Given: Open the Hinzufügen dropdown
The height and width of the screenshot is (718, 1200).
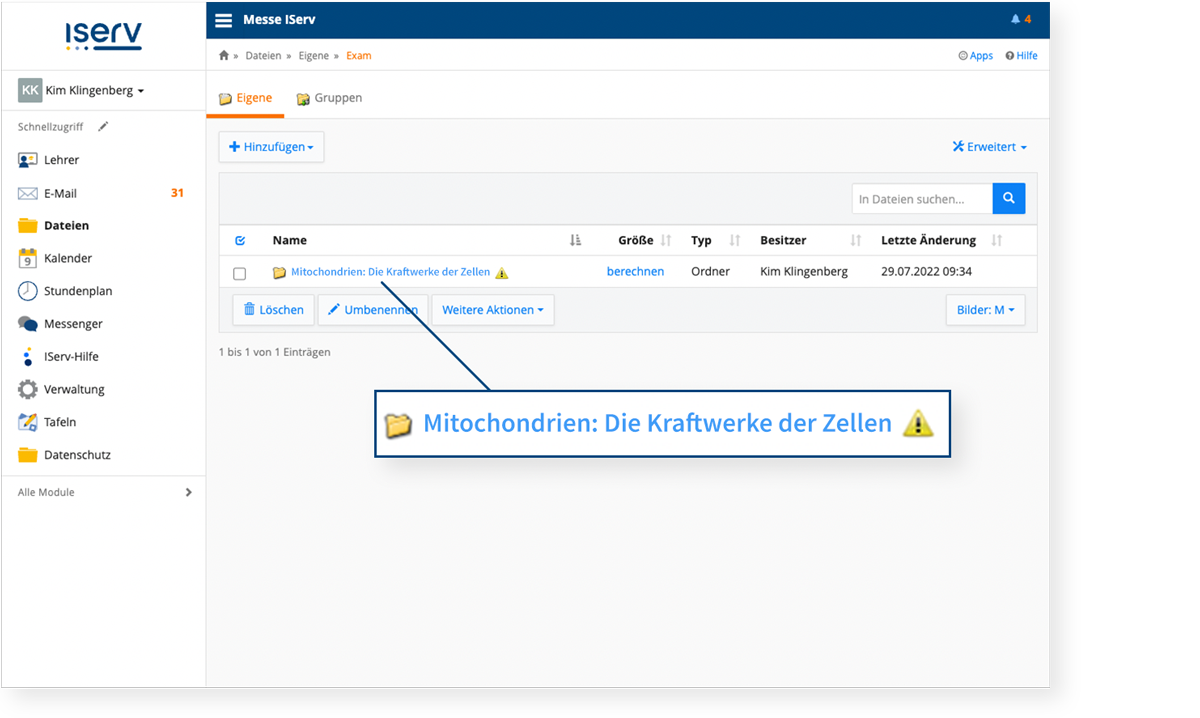Looking at the screenshot, I should (x=271, y=147).
